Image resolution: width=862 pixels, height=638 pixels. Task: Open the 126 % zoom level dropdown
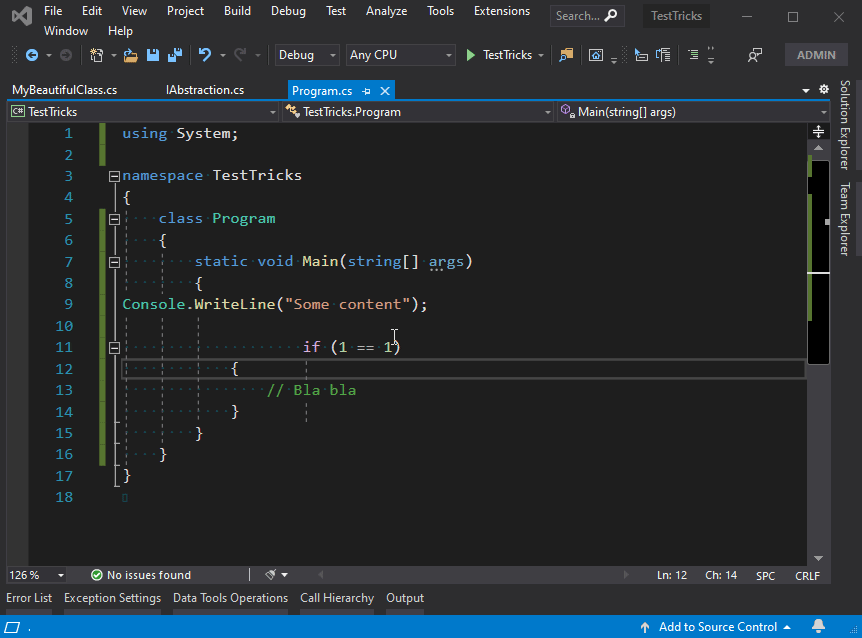pyautogui.click(x=36, y=575)
